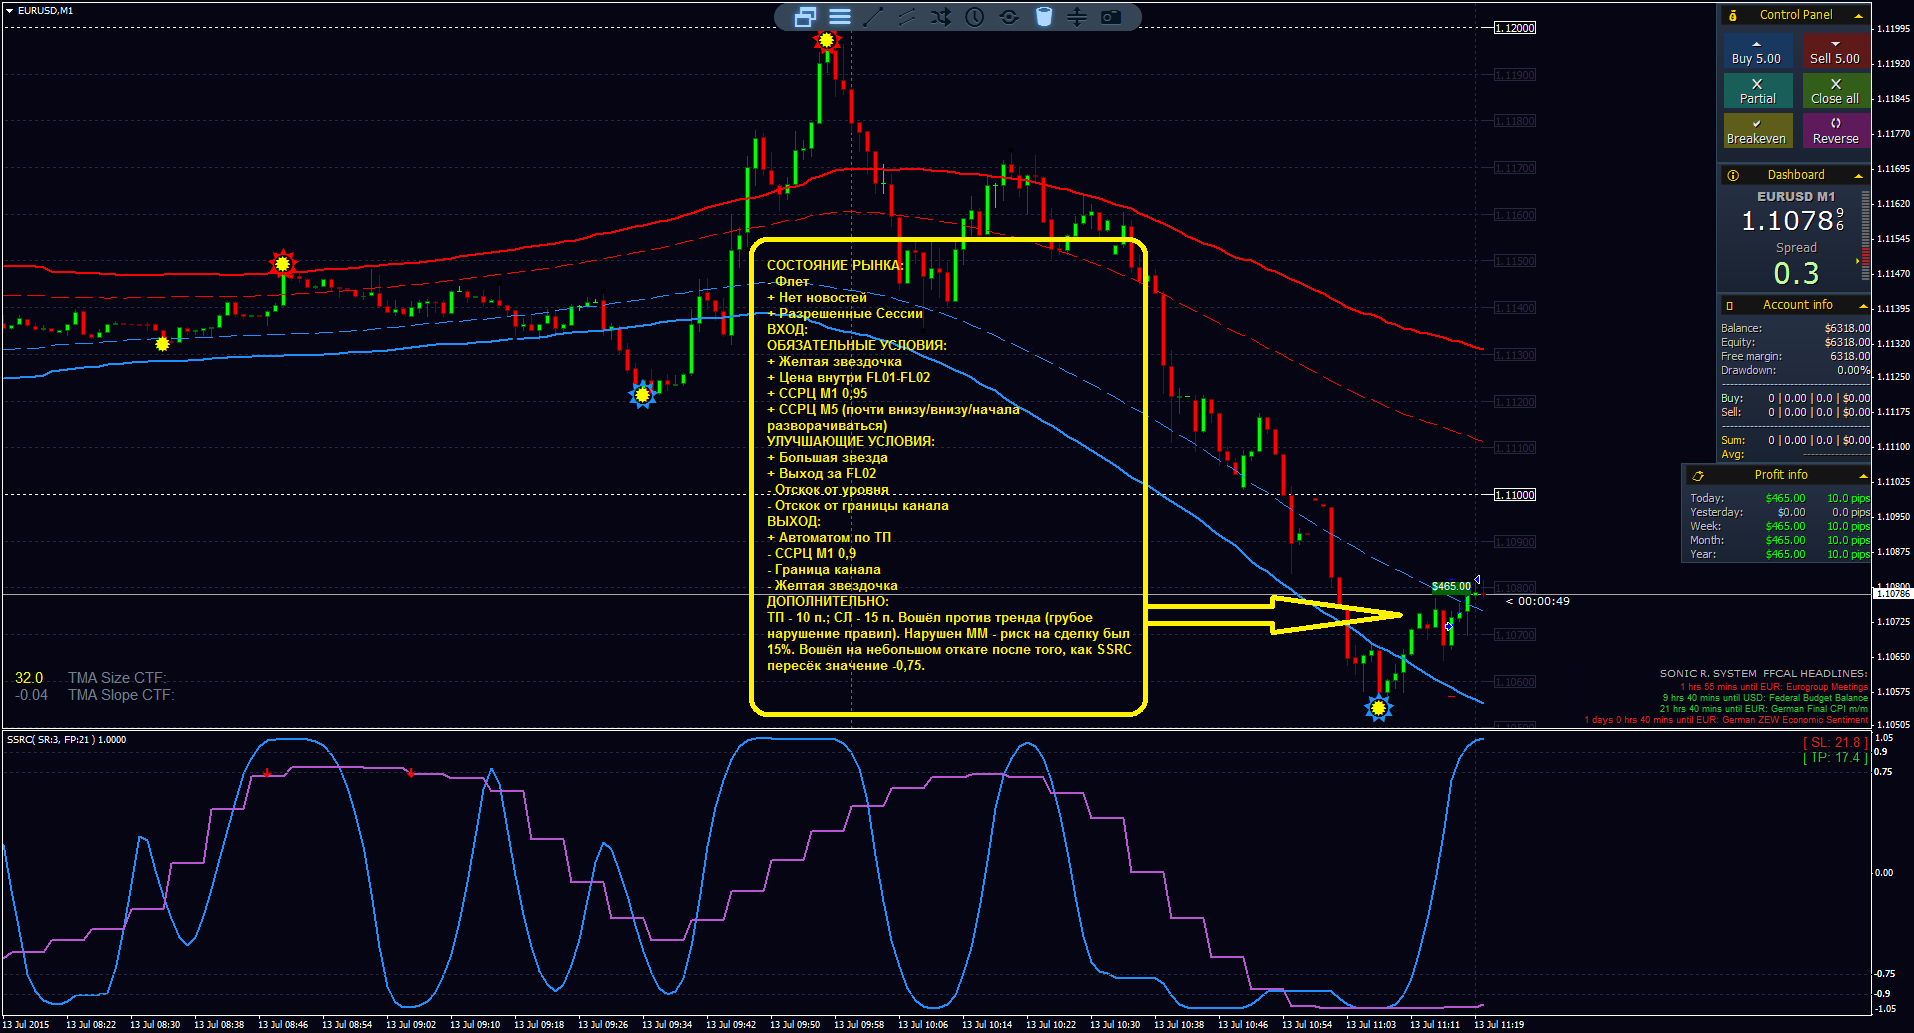The height and width of the screenshot is (1033, 1914).
Task: Click the chart shift triangle near price line
Action: 1477,580
